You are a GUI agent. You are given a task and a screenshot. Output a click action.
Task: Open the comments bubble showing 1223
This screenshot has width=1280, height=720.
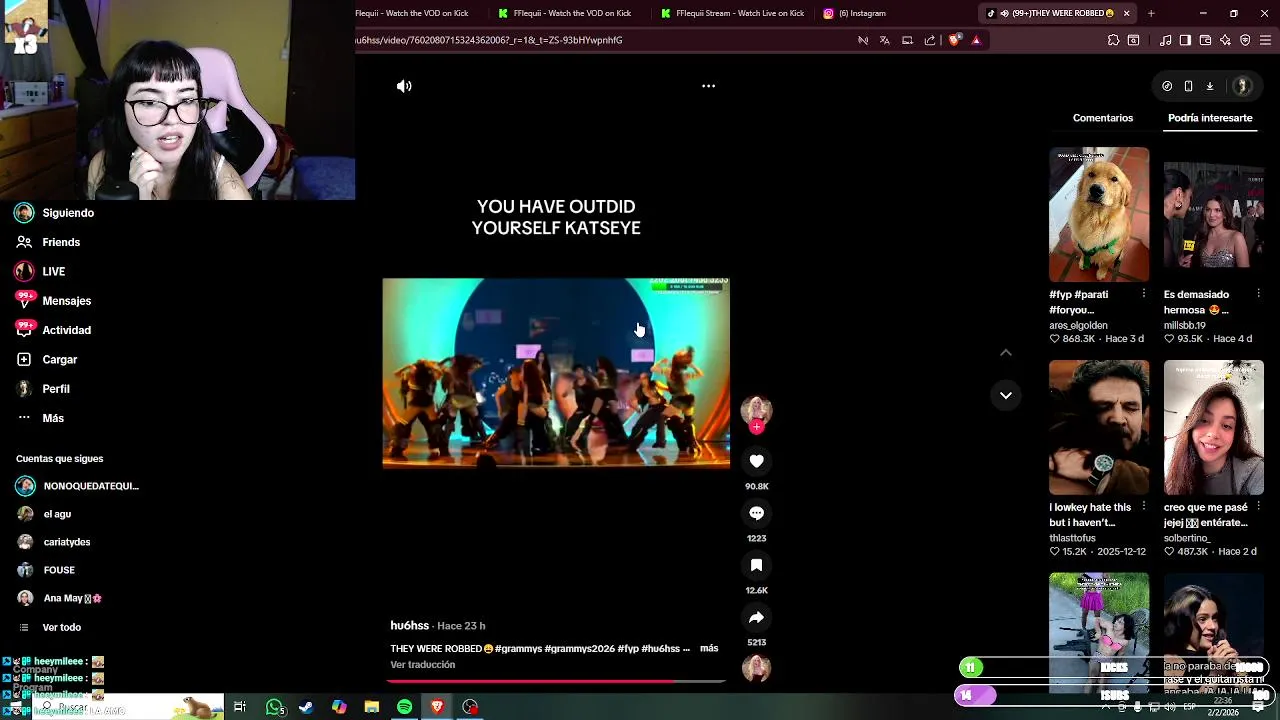tap(756, 513)
